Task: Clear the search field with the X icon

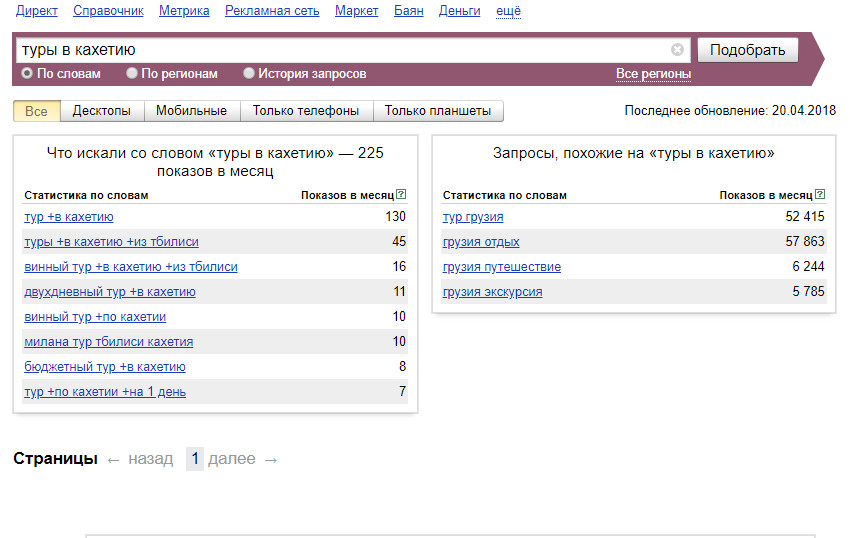Action: click(x=677, y=50)
